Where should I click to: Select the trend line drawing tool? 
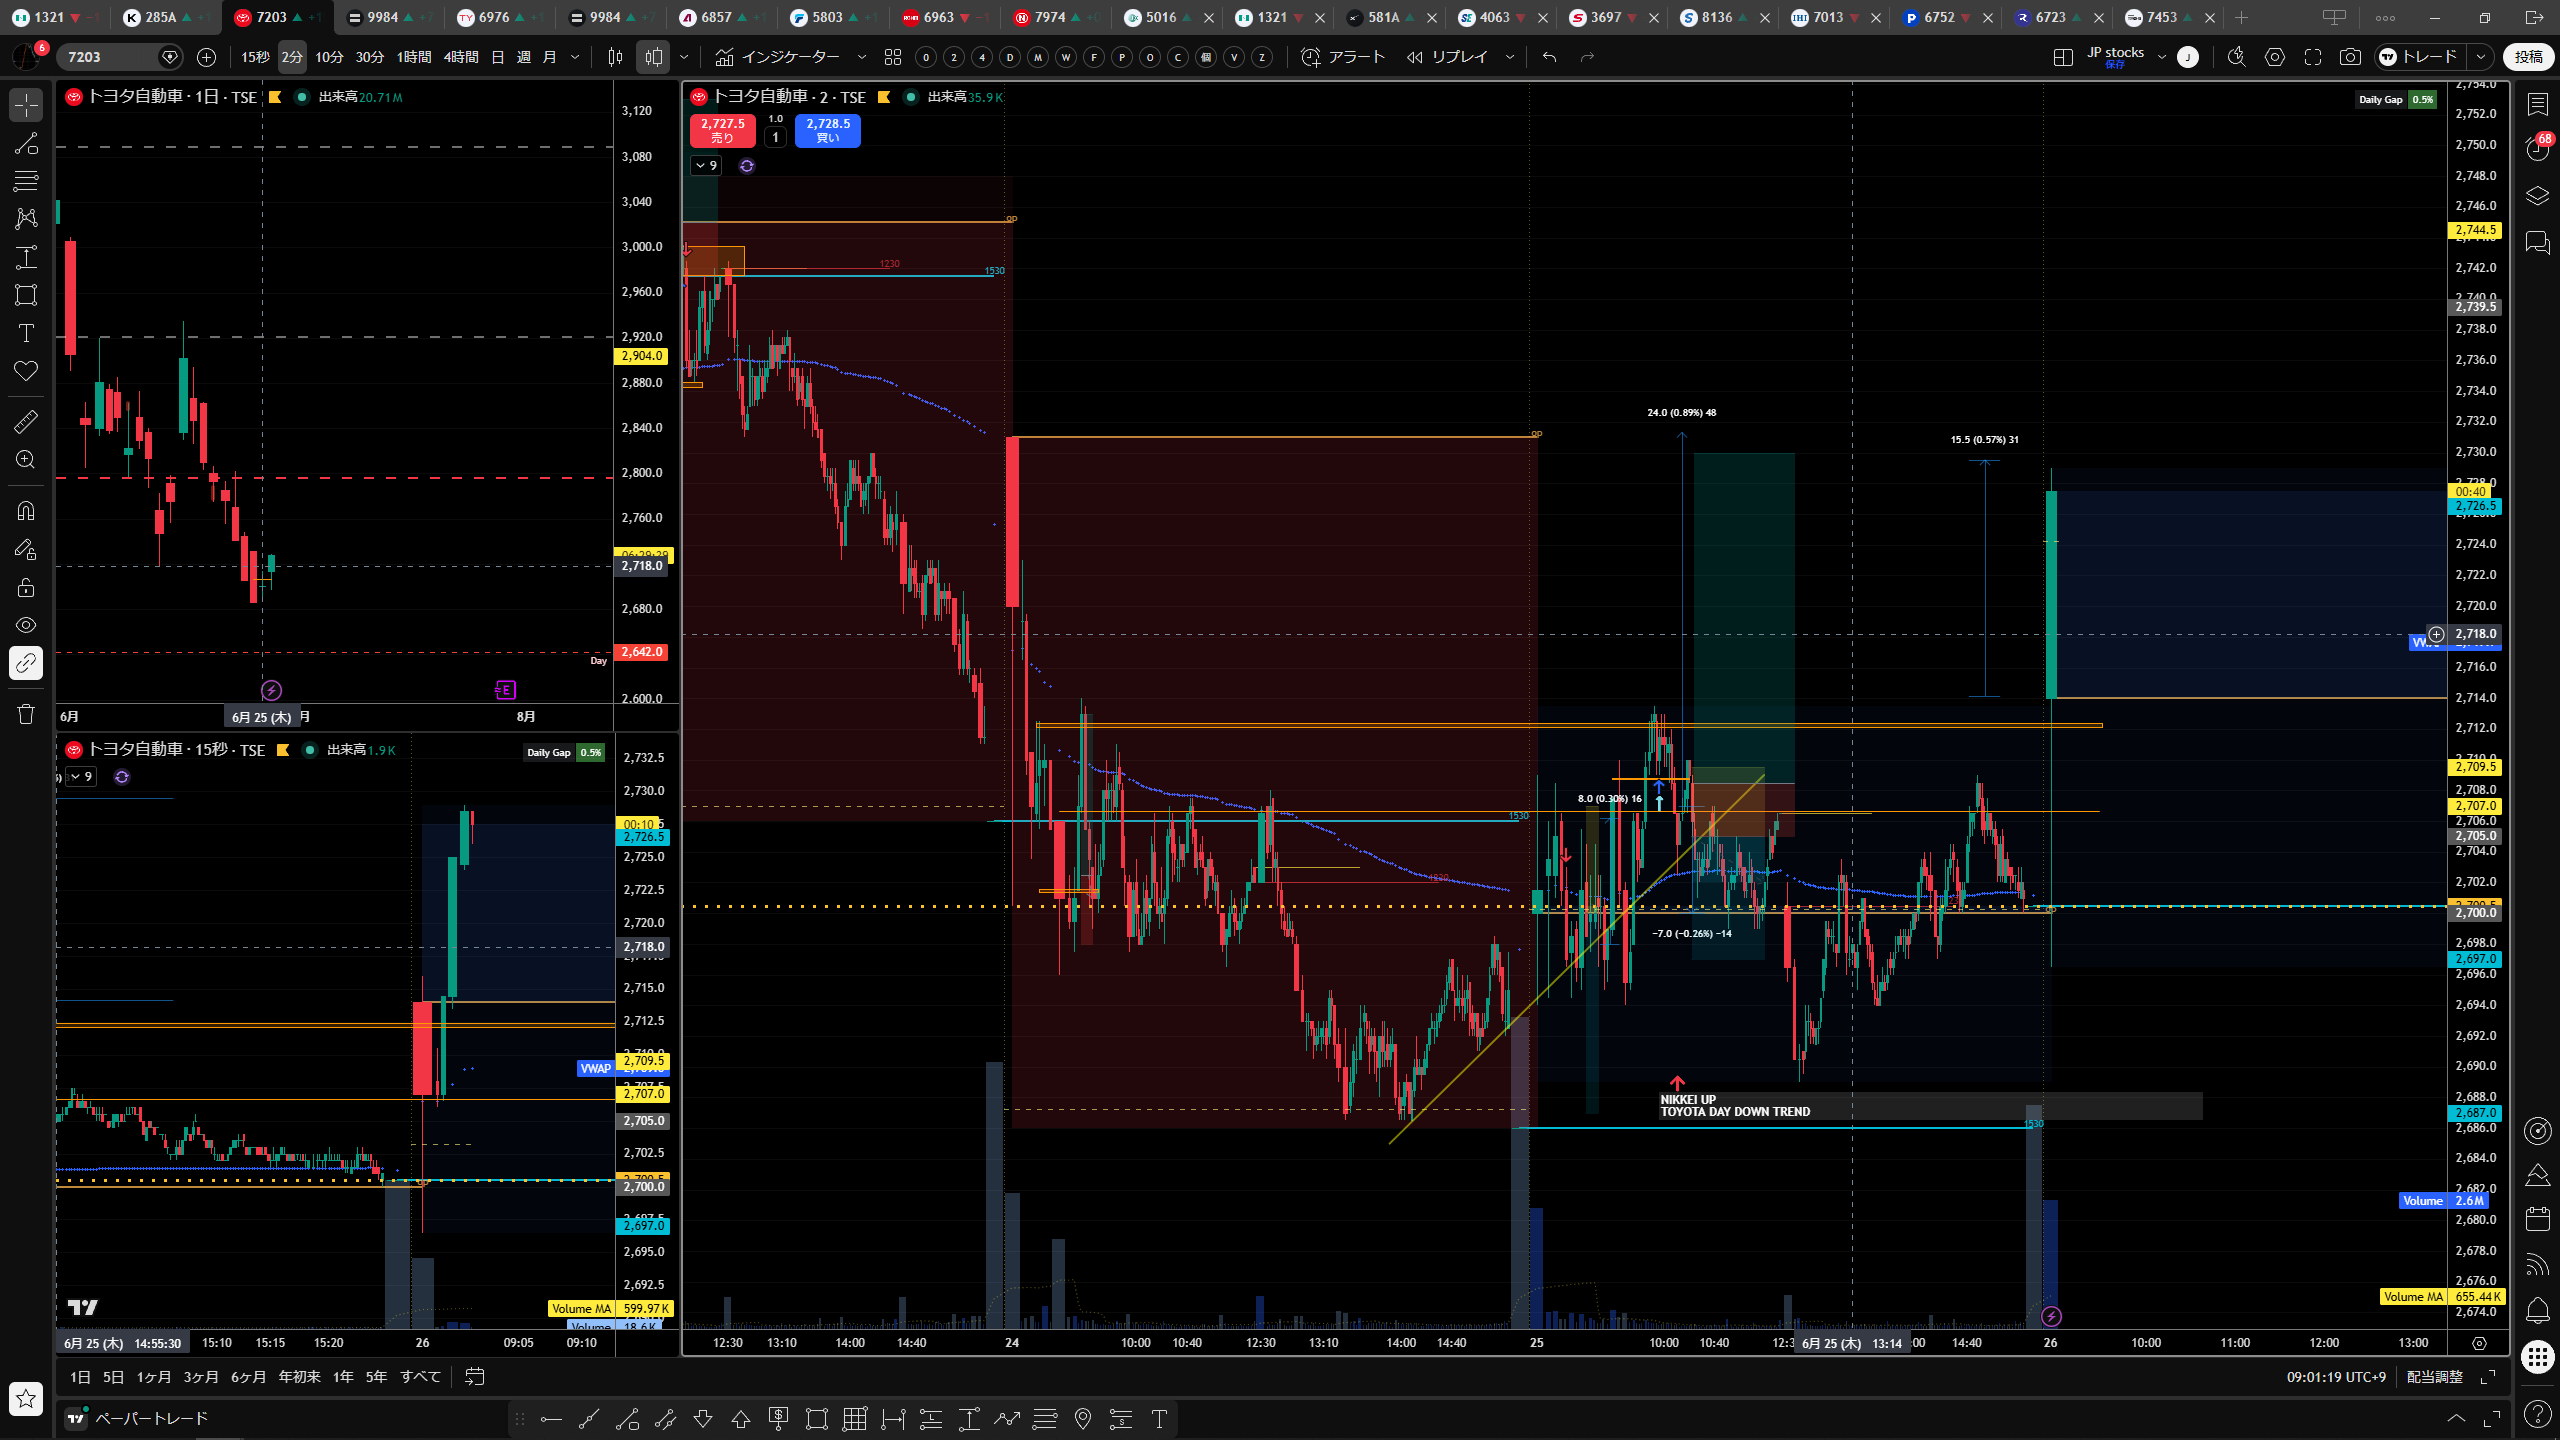(x=26, y=143)
